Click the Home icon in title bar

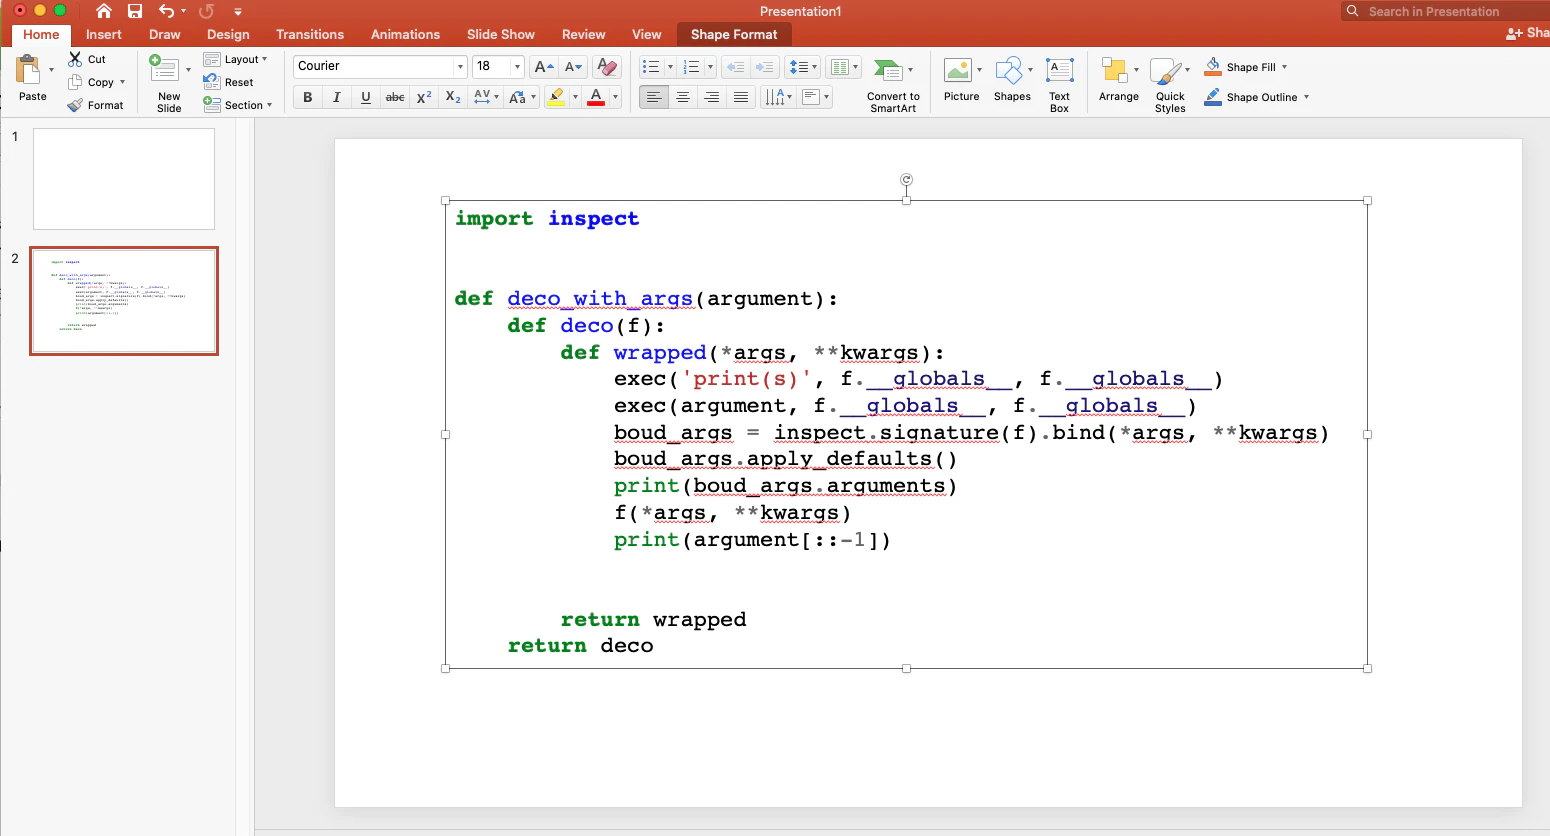pos(104,11)
